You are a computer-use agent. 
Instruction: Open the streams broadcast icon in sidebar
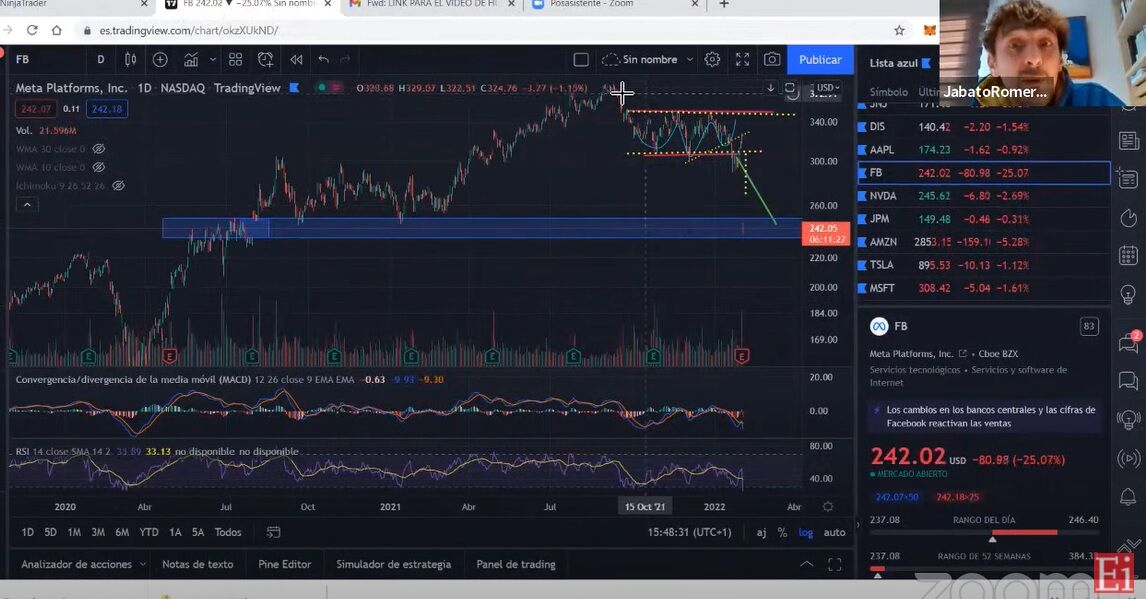(x=1128, y=459)
